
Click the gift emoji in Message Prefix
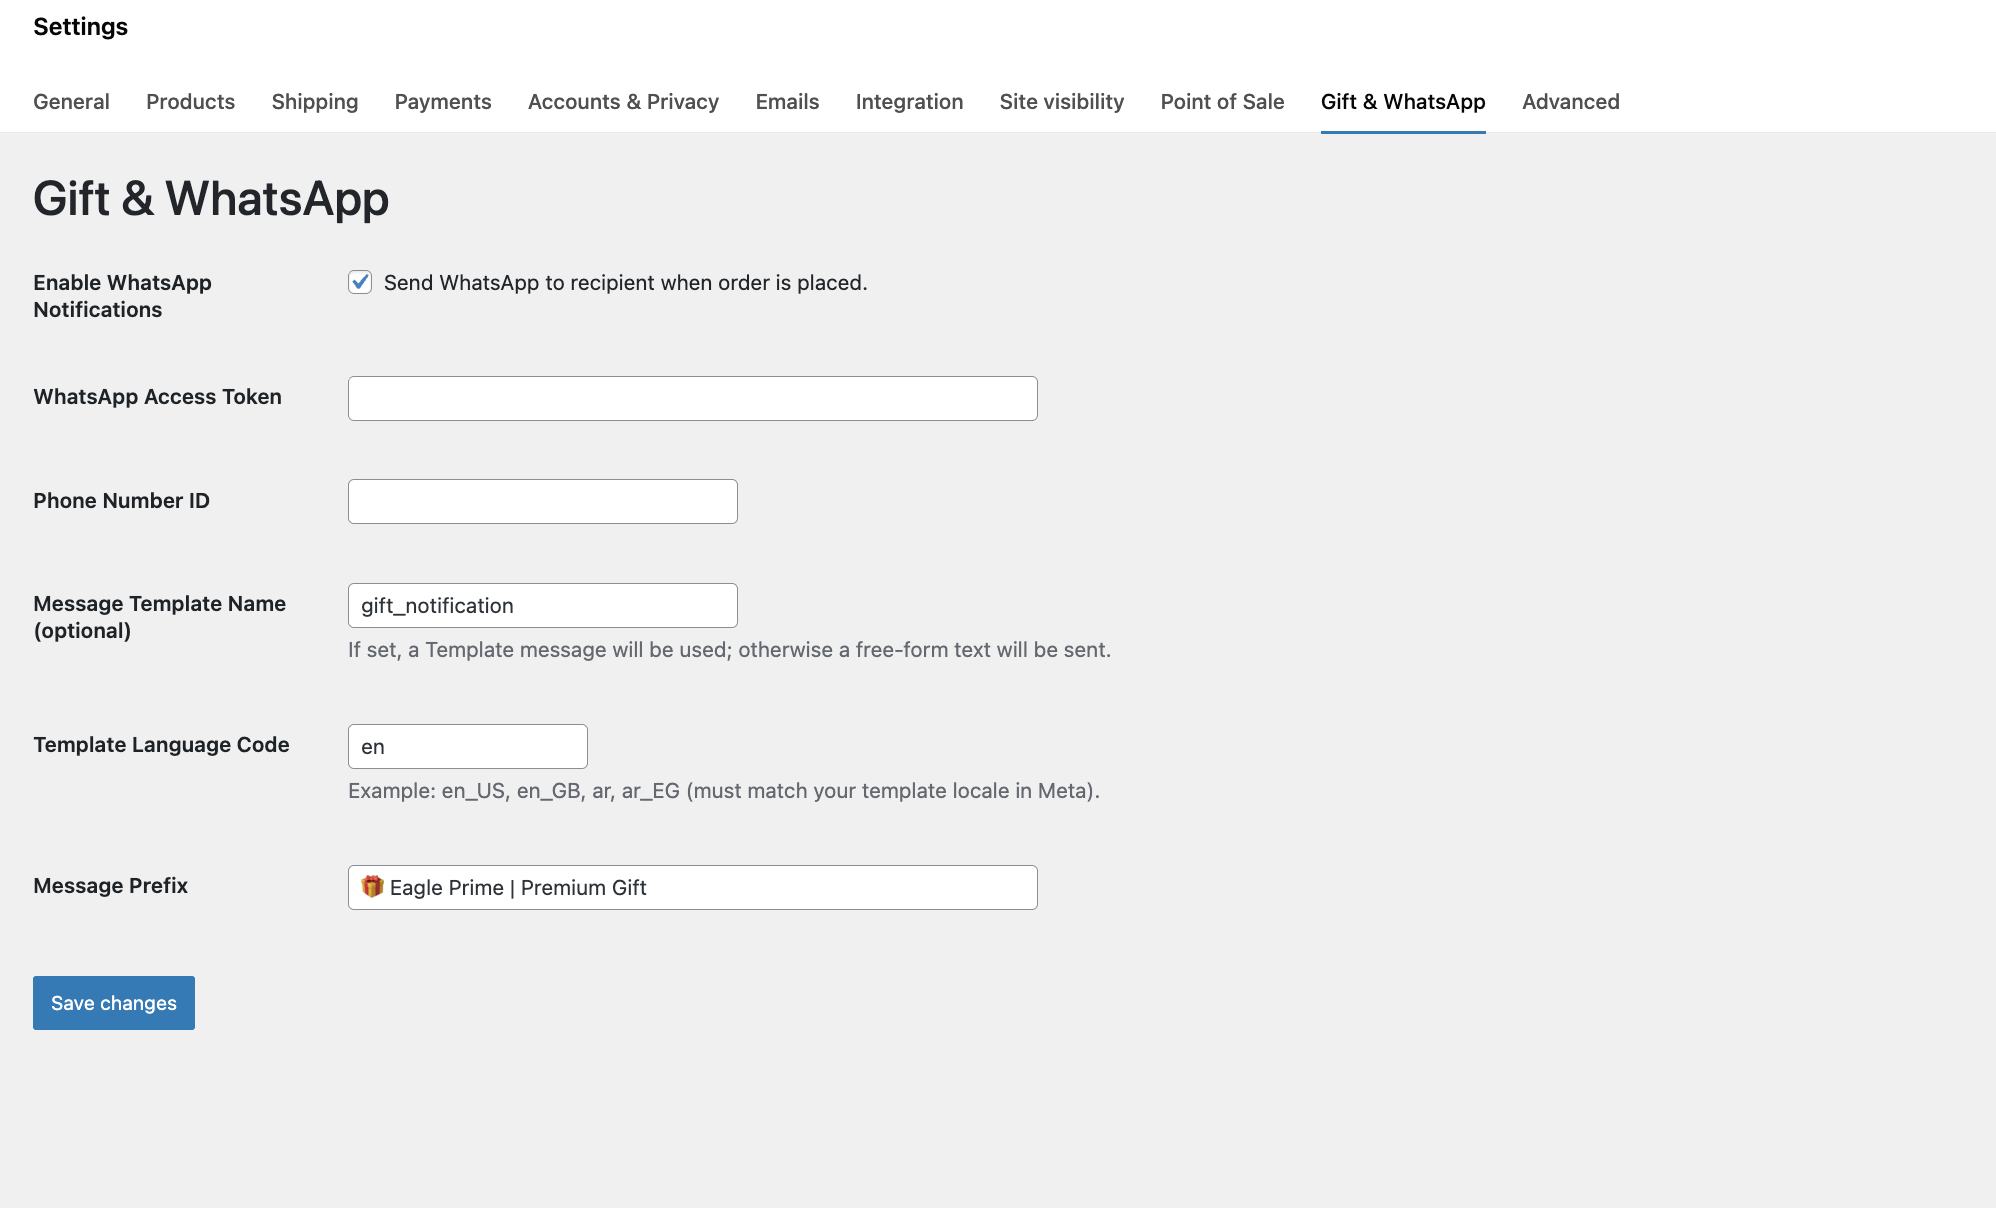[372, 887]
